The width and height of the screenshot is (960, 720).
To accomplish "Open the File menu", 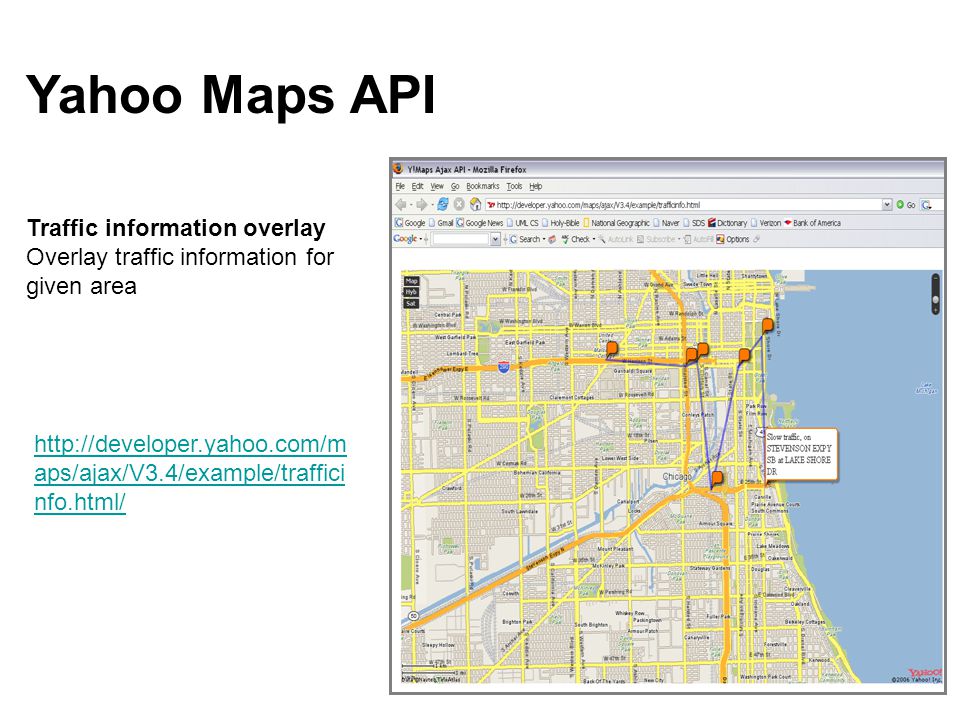I will click(x=400, y=186).
